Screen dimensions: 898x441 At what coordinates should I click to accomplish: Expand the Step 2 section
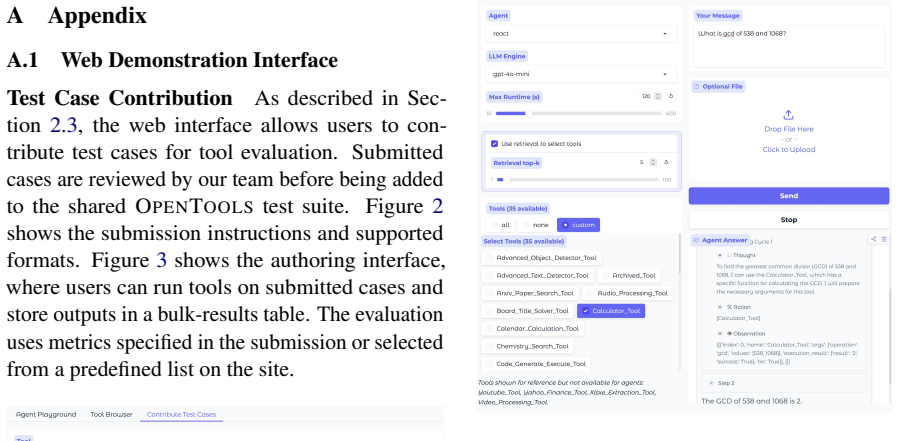coord(783,383)
